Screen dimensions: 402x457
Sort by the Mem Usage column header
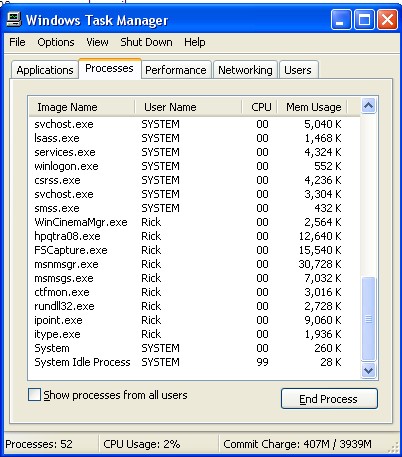[x=312, y=107]
